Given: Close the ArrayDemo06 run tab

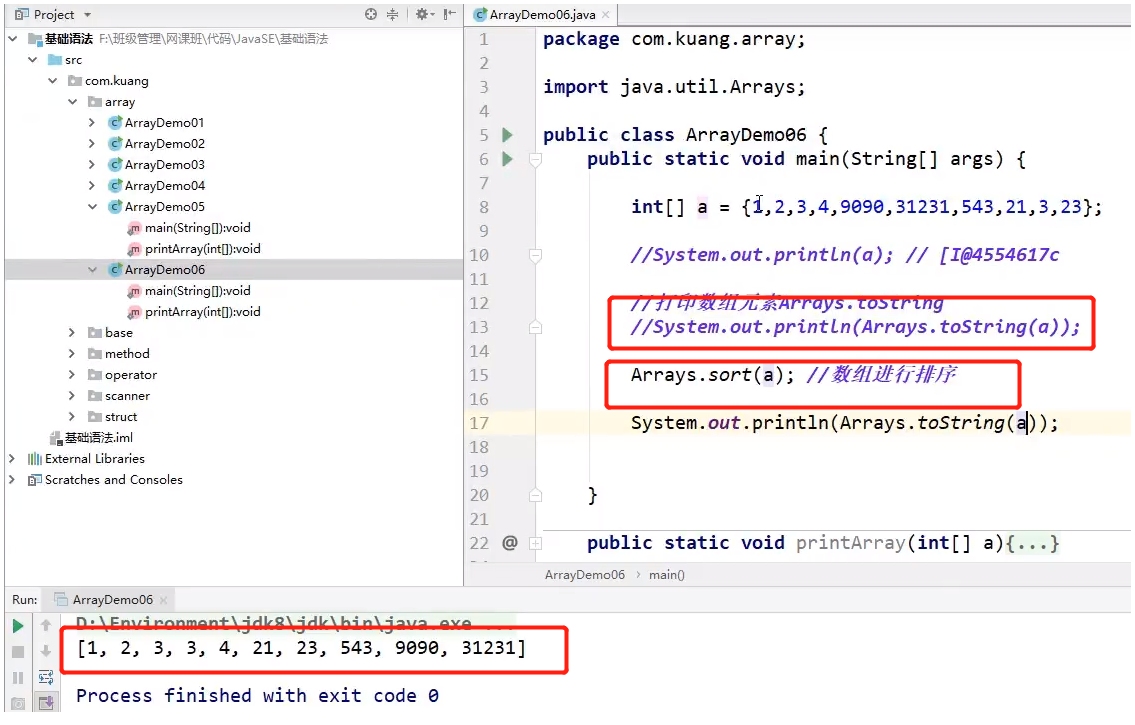Looking at the screenshot, I should [164, 600].
